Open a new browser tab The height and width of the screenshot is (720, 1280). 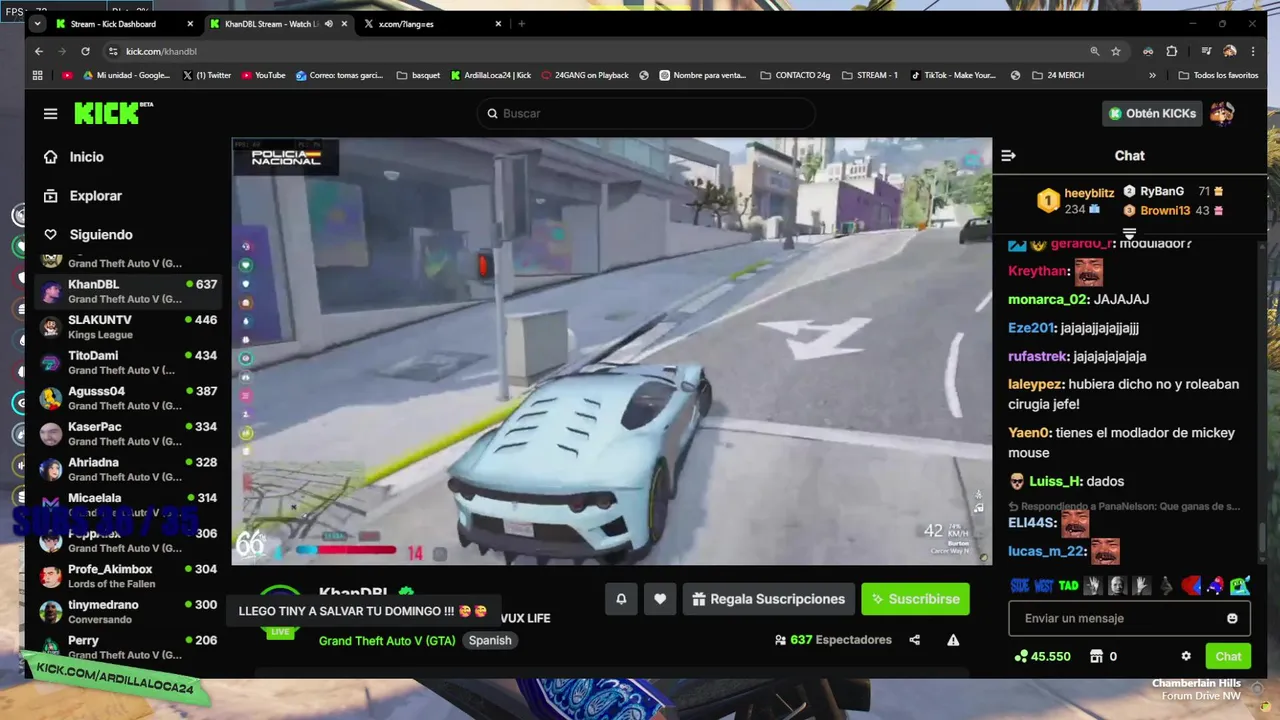(521, 23)
